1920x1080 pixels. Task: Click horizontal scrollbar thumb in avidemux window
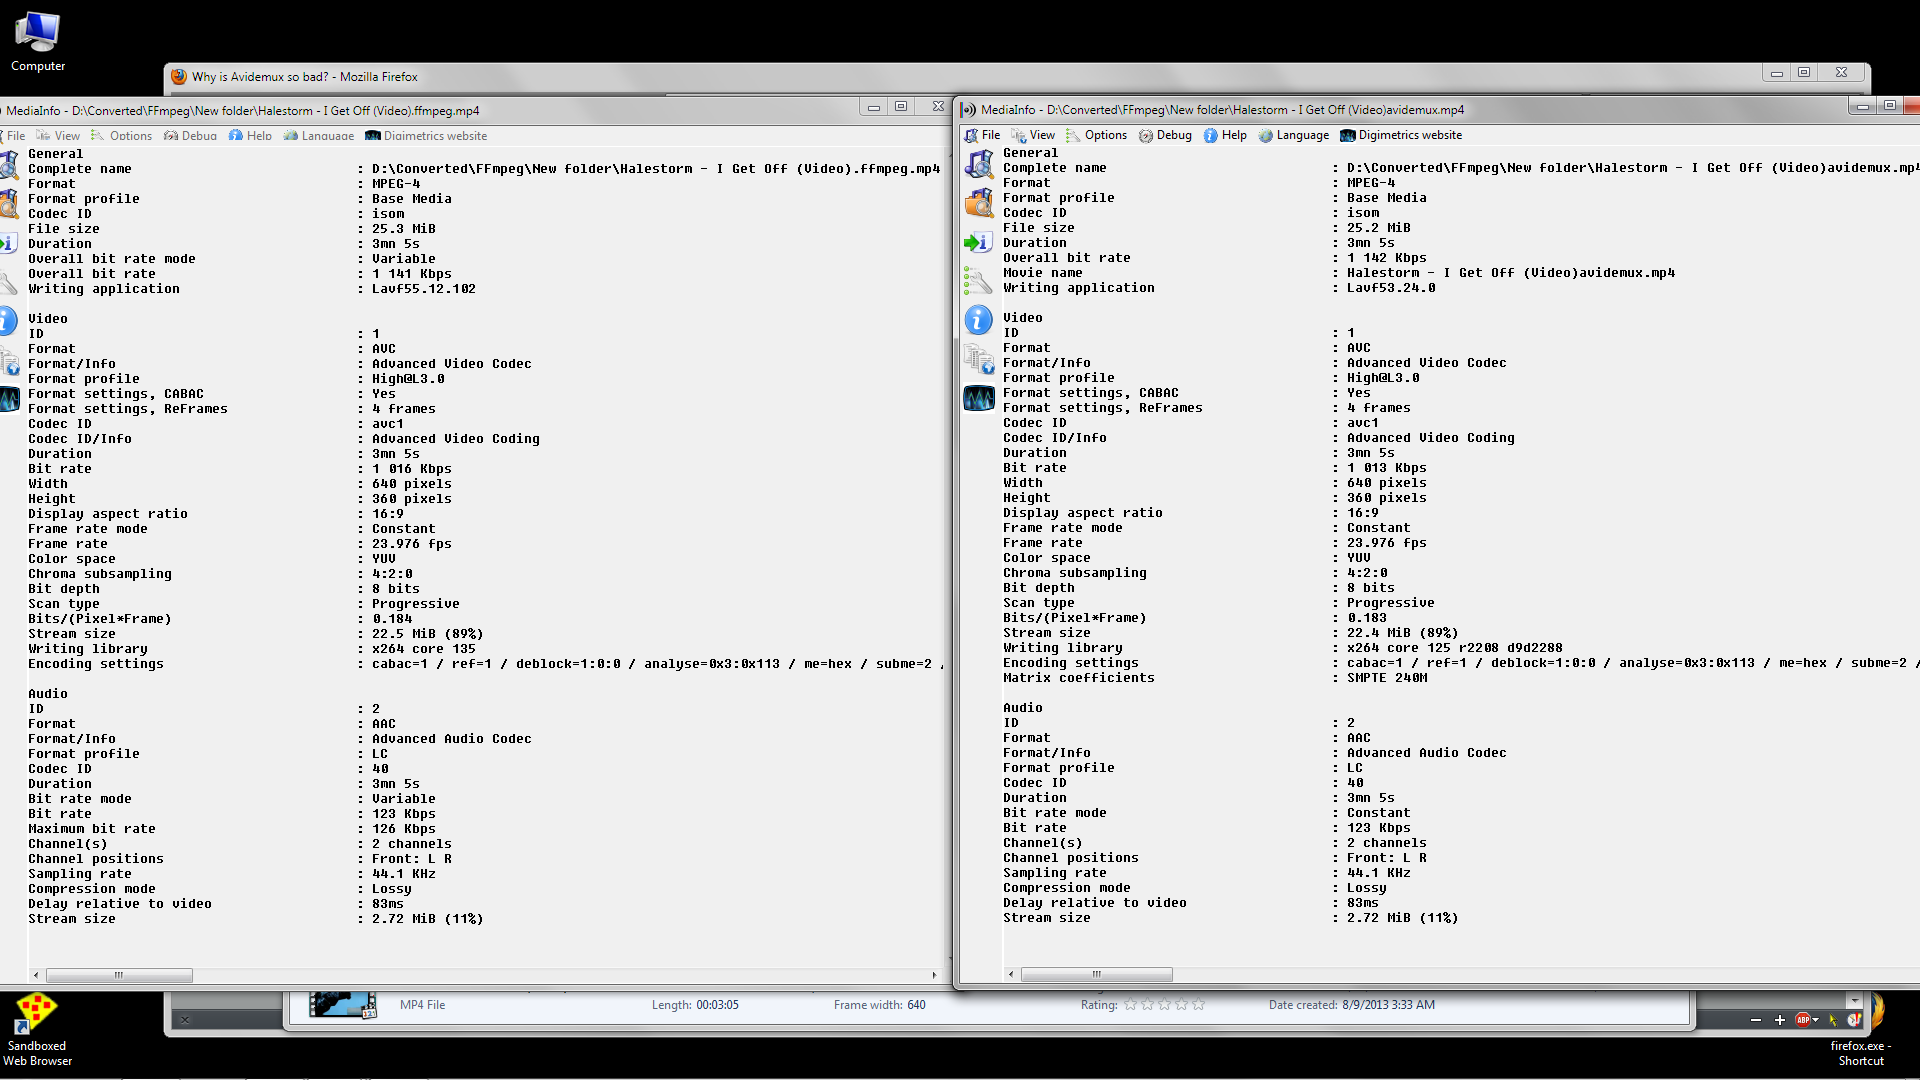coord(1097,974)
